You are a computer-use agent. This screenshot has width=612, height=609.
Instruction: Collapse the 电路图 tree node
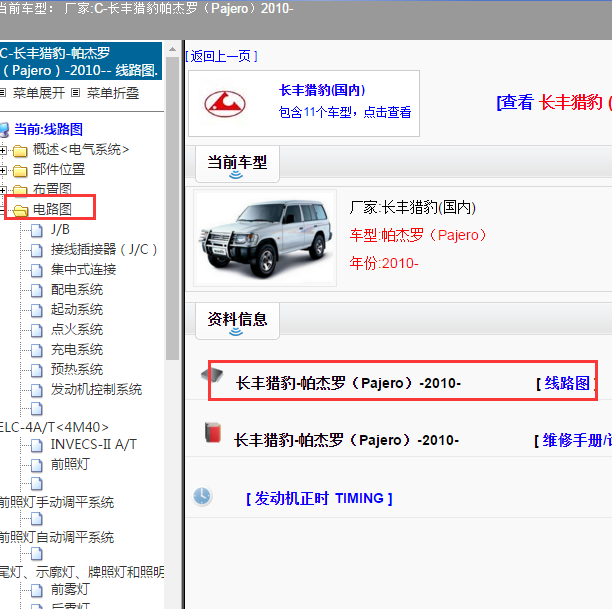click(x=2, y=210)
